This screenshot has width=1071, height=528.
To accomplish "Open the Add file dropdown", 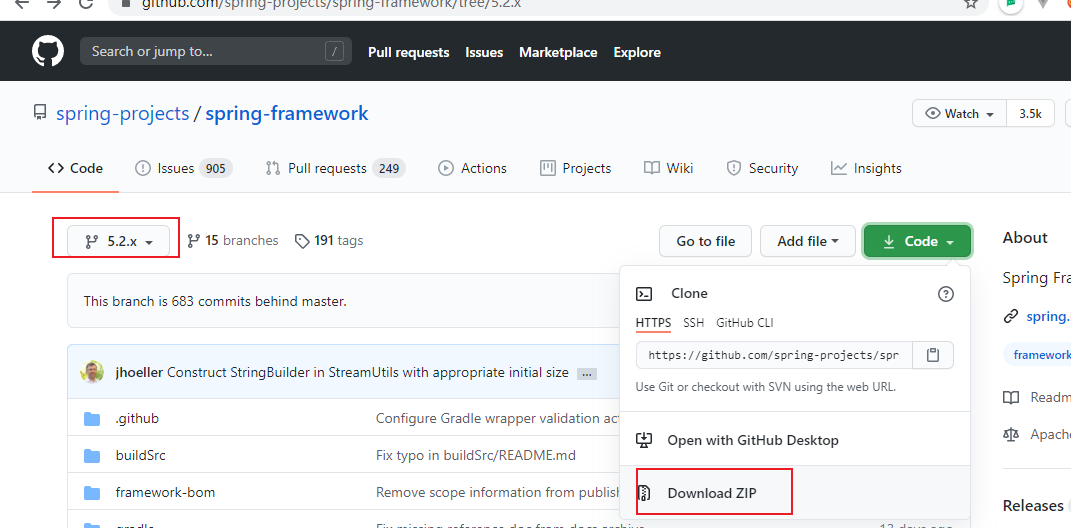I will coord(808,241).
